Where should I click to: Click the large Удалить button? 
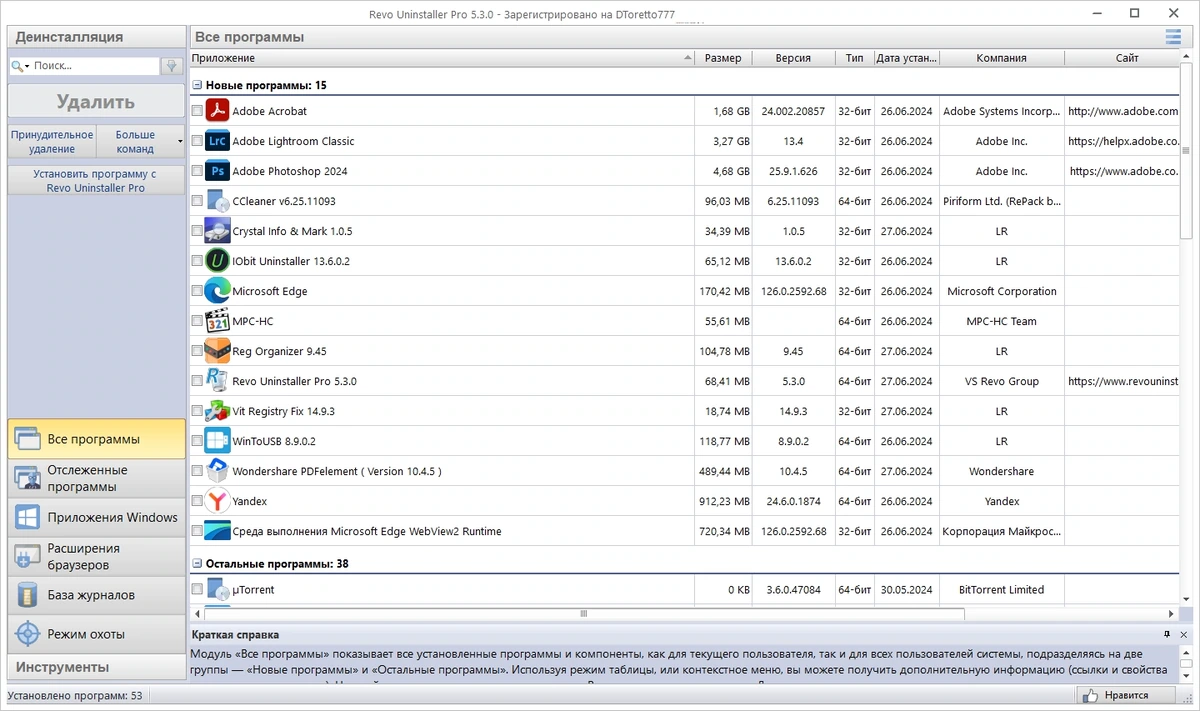pyautogui.click(x=96, y=102)
